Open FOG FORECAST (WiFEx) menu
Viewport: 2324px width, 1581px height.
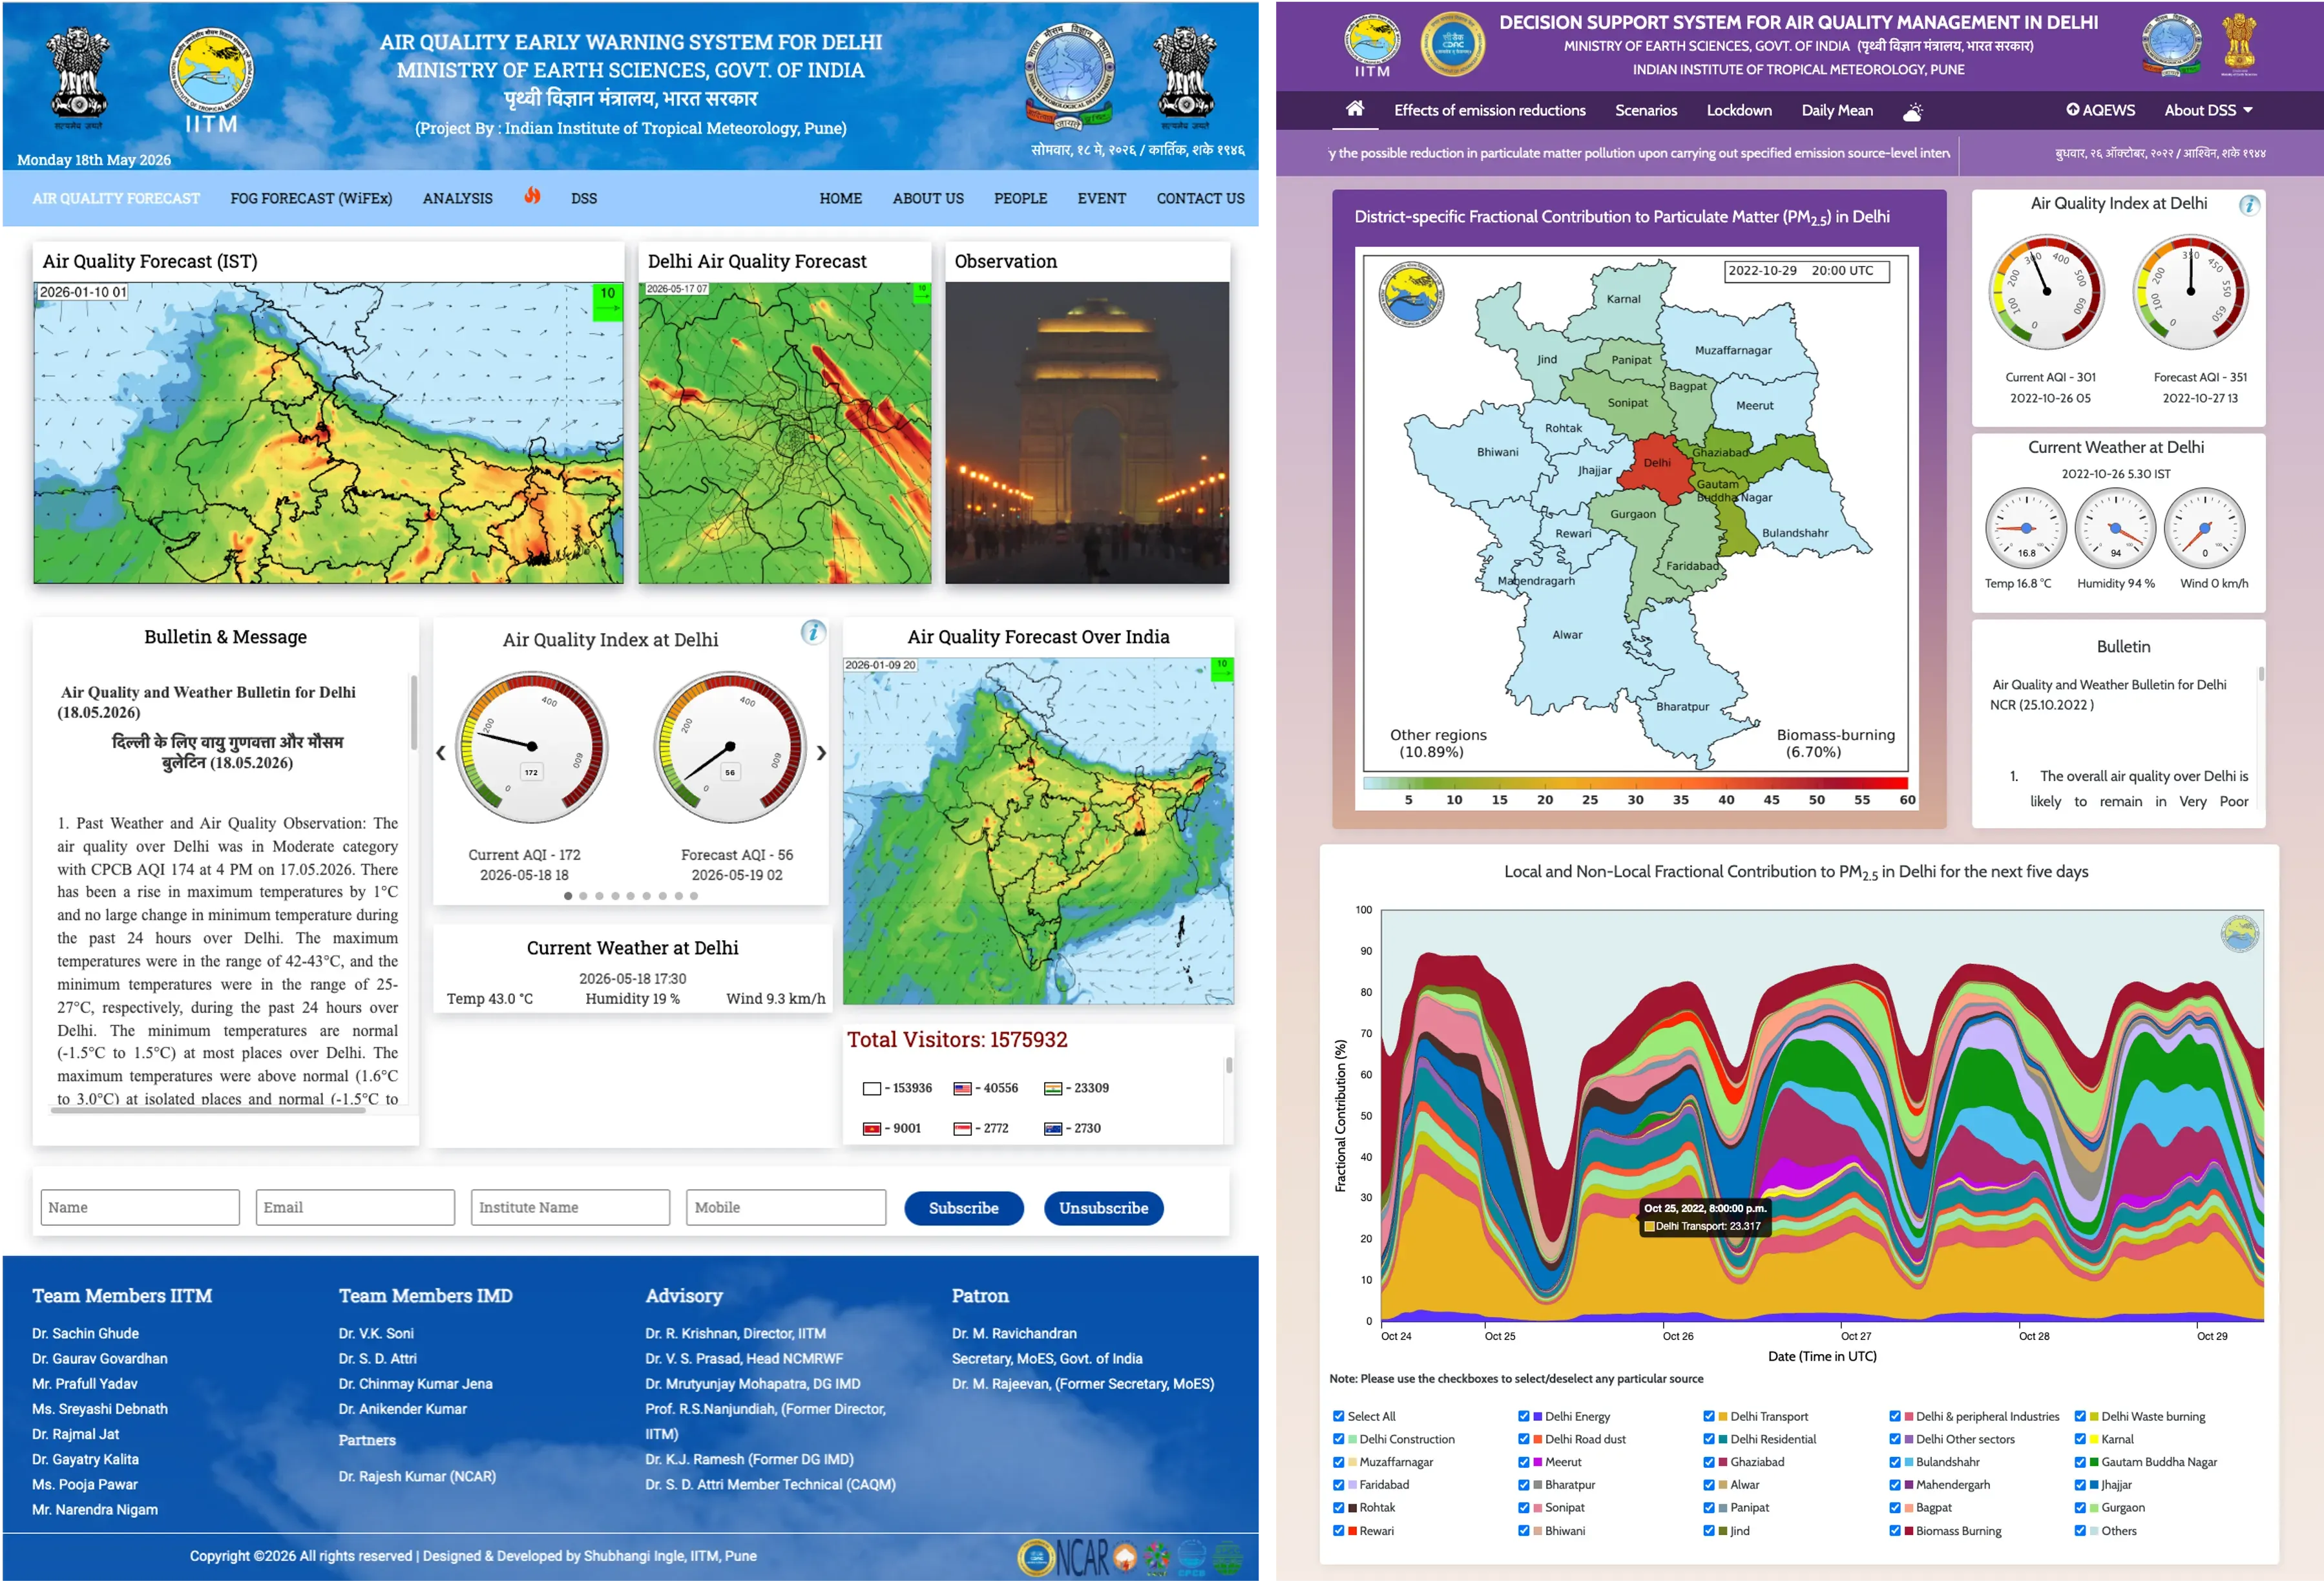point(311,198)
